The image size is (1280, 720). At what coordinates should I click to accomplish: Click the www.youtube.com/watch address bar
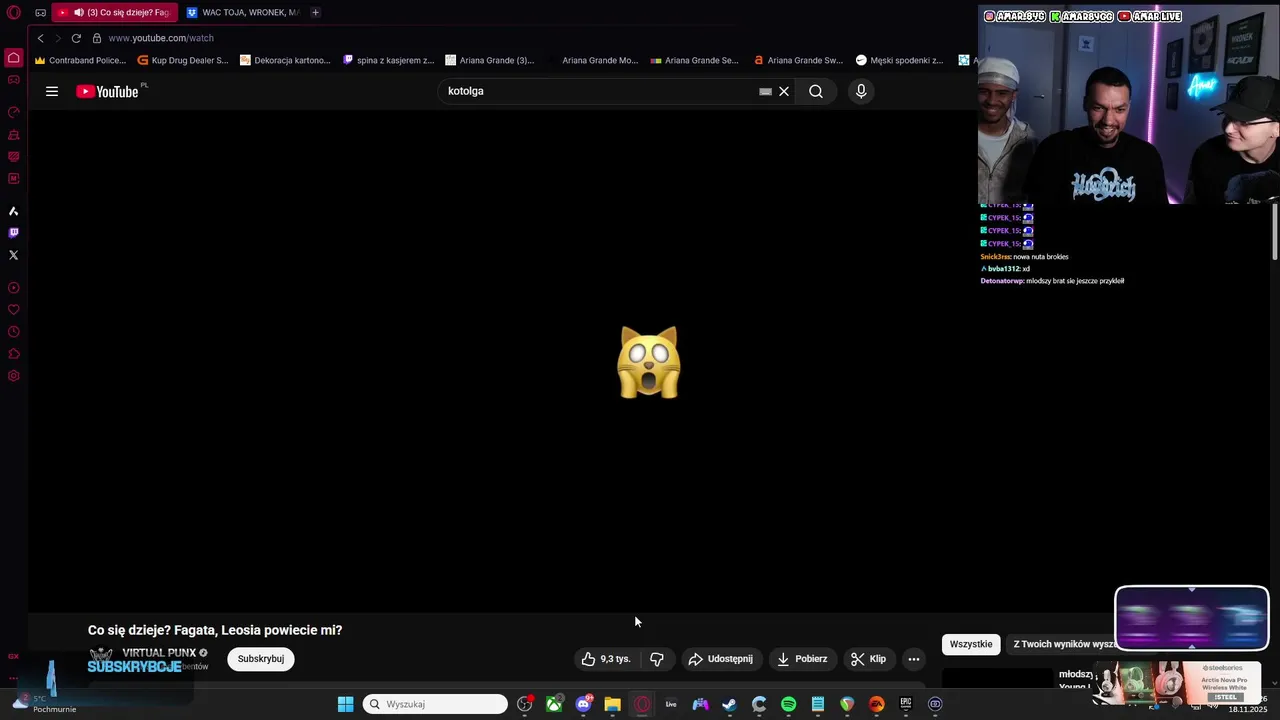(x=160, y=38)
